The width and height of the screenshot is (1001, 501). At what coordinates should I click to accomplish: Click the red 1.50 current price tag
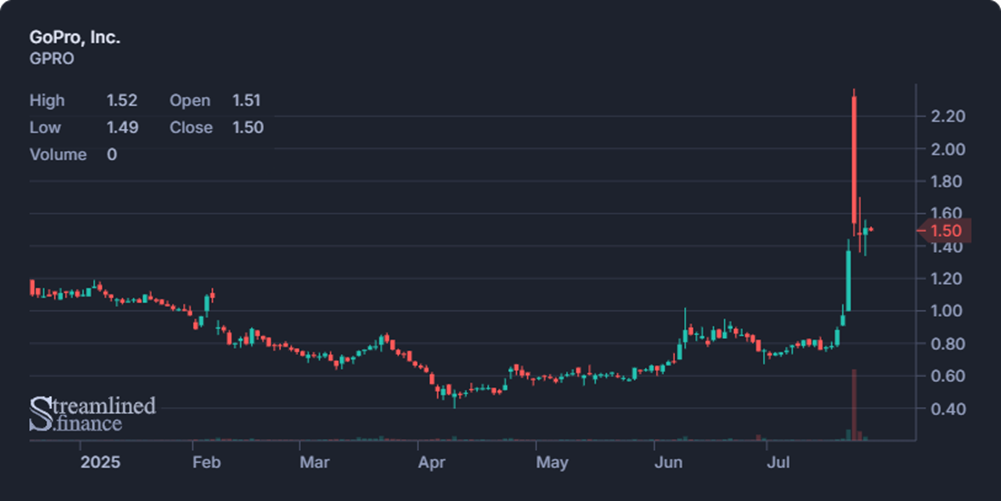pos(945,230)
